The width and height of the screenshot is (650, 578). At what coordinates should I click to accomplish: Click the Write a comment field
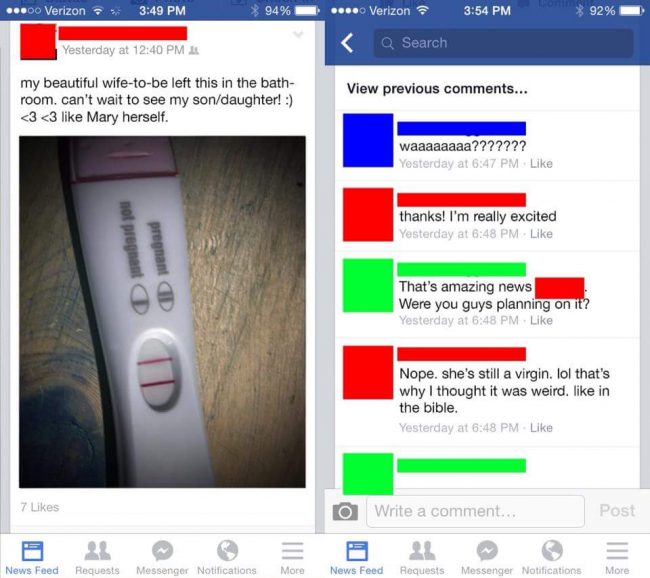click(x=475, y=511)
